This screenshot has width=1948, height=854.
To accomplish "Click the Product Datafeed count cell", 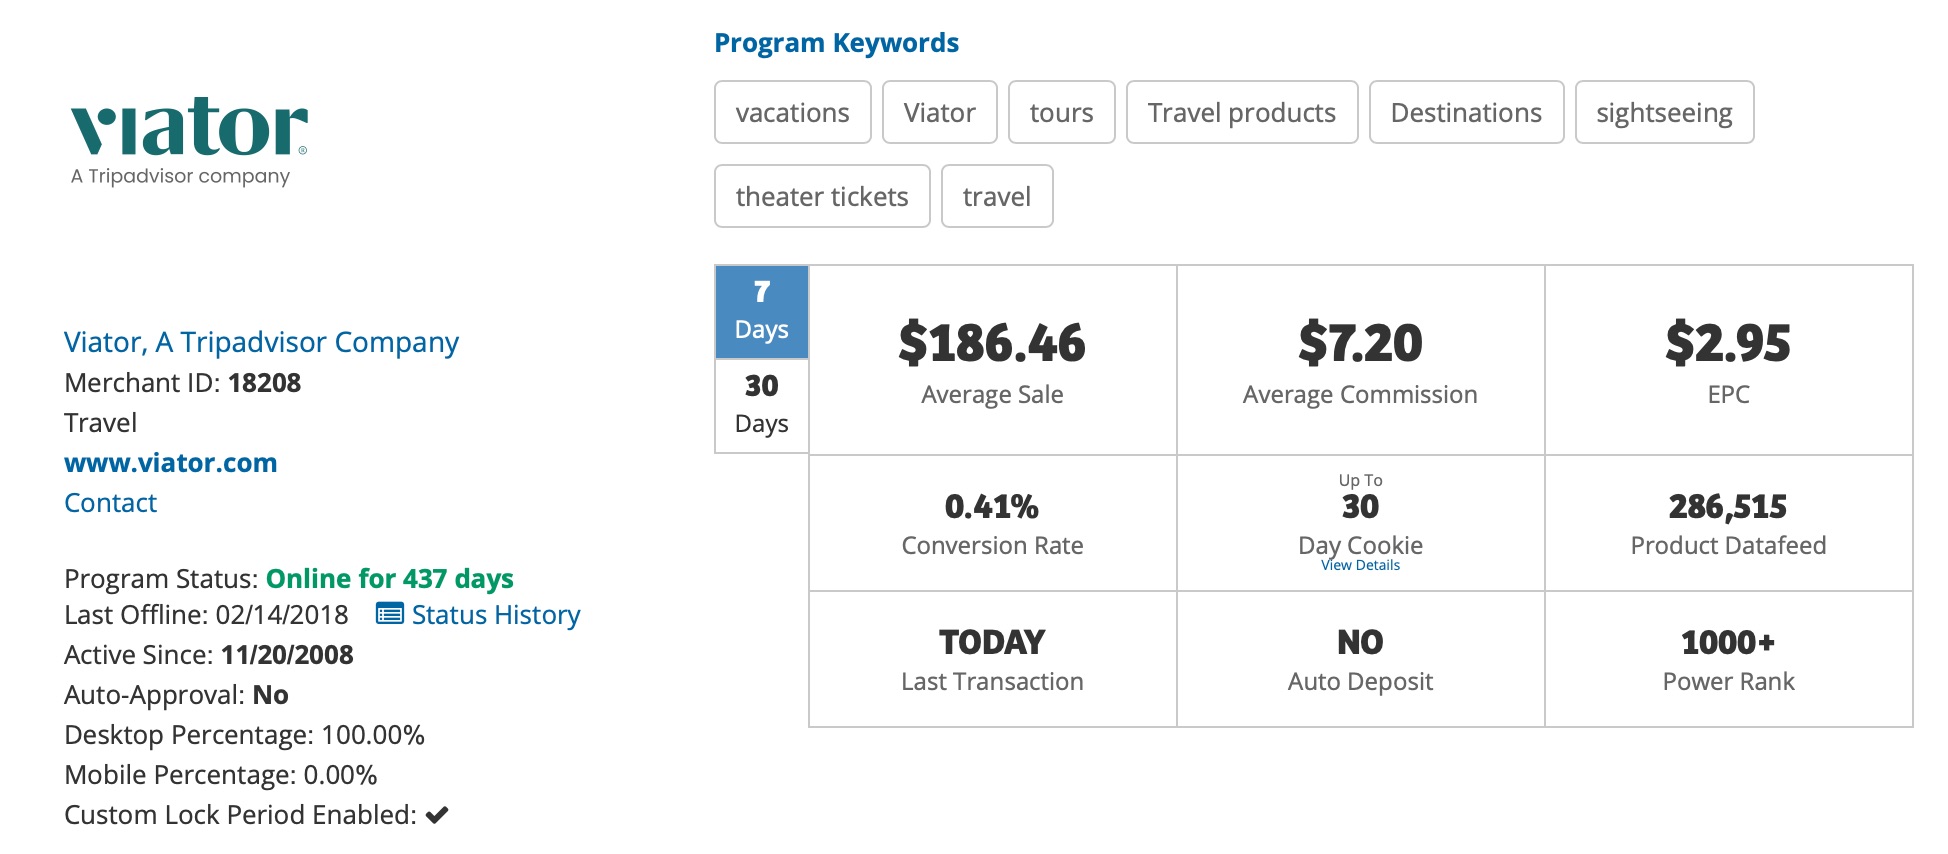I will [x=1727, y=523].
